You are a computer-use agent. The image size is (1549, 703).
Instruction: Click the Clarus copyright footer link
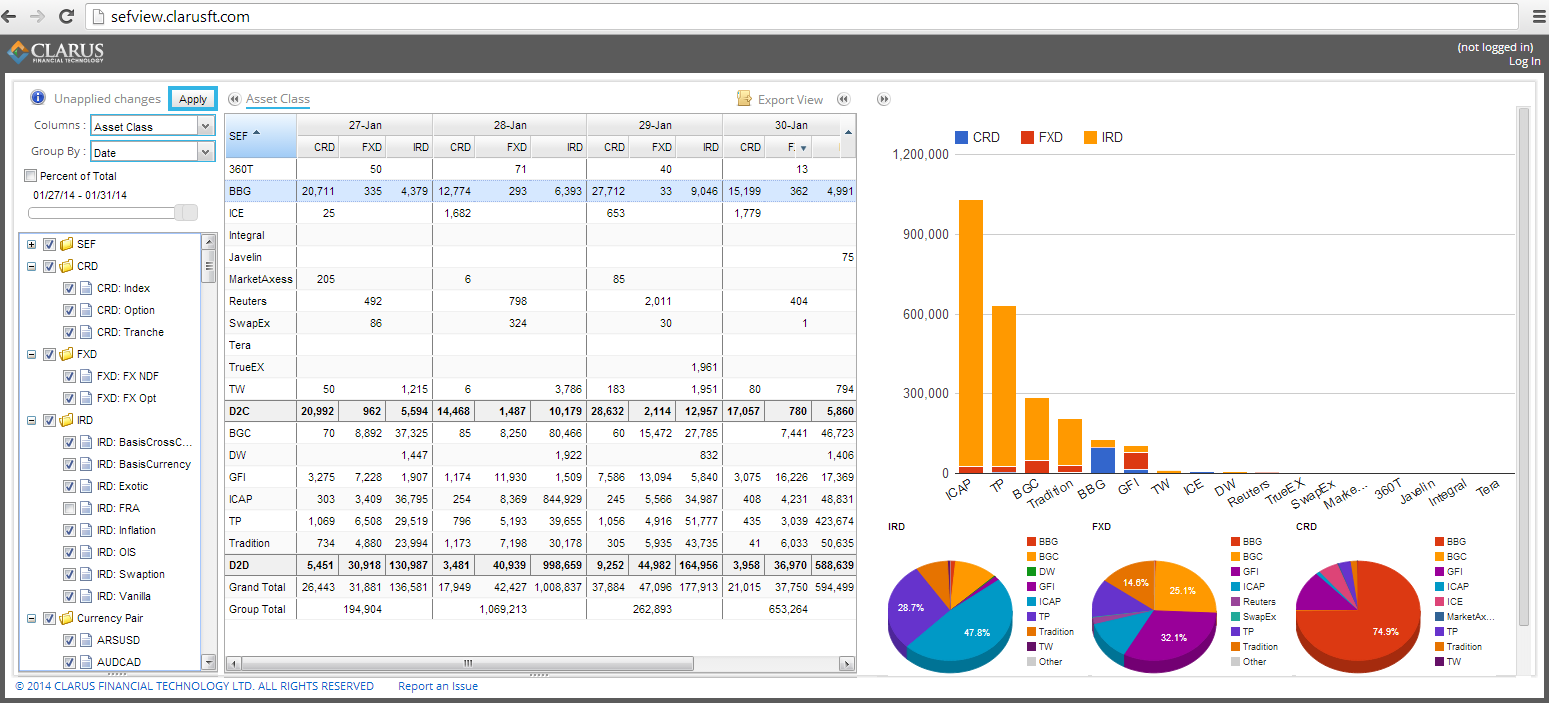tap(195, 686)
